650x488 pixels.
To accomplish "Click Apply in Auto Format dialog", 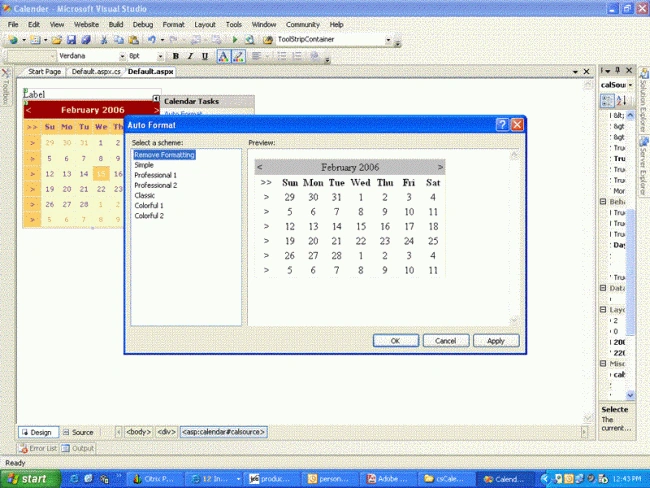I will coord(496,340).
